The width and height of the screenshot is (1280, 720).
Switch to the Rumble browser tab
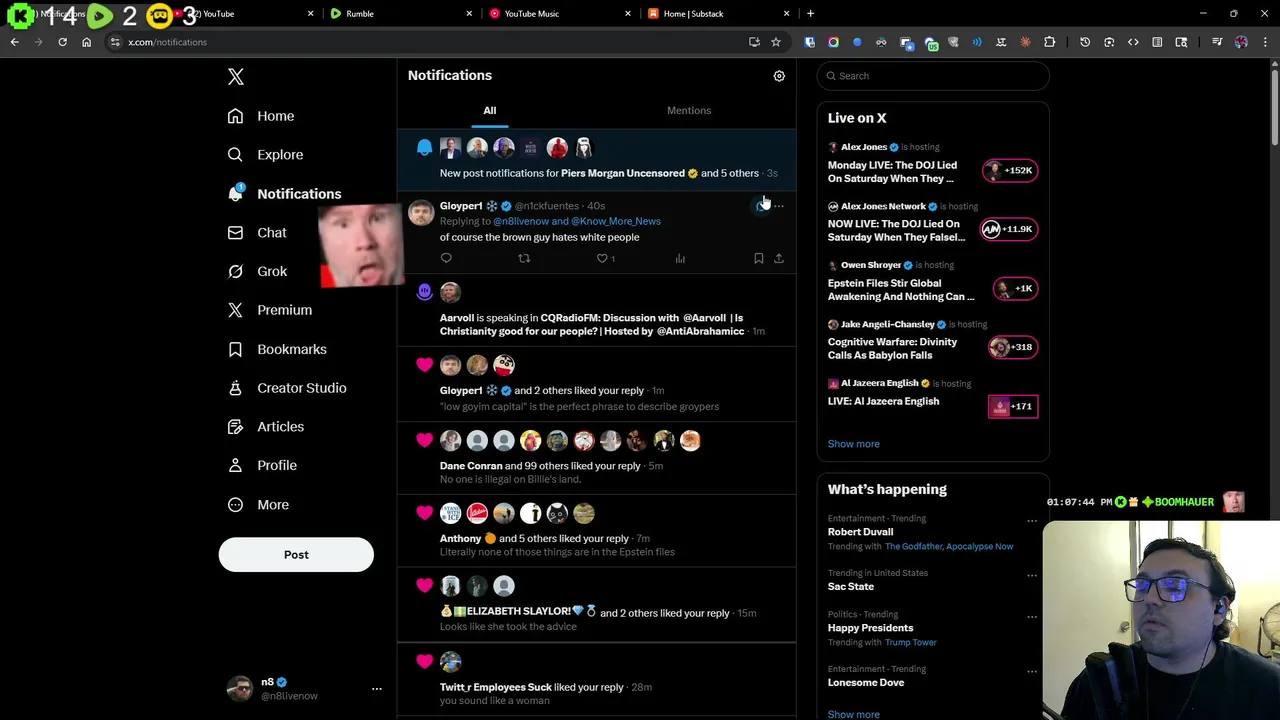[x=400, y=14]
